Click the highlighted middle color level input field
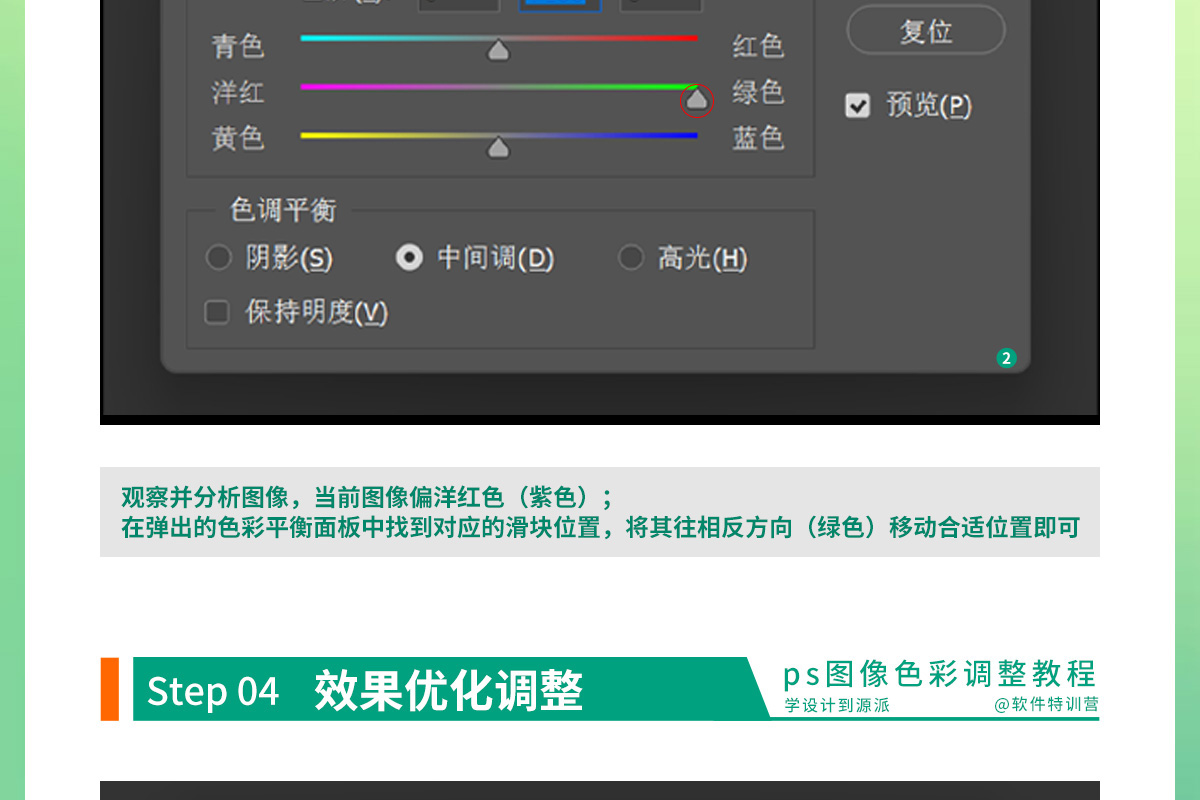The width and height of the screenshot is (1200, 800). click(x=559, y=4)
